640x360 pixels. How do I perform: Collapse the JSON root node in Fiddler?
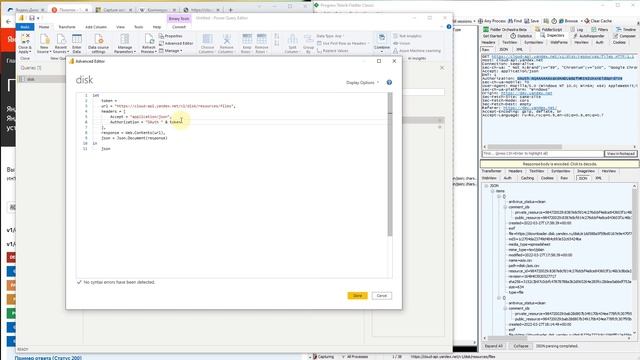(487, 186)
